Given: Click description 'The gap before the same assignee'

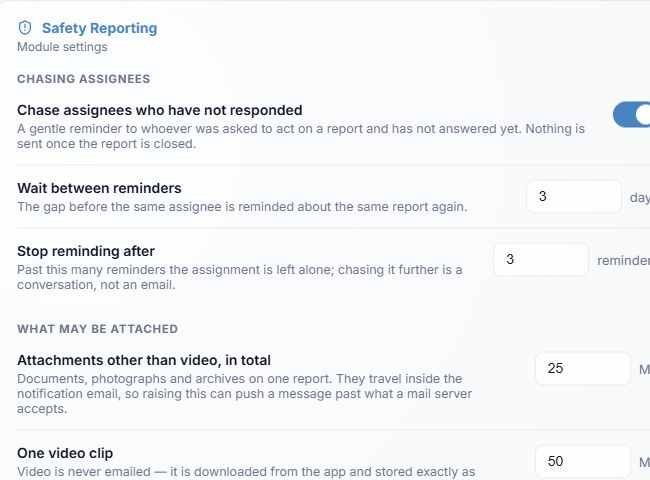Looking at the screenshot, I should 242,207.
